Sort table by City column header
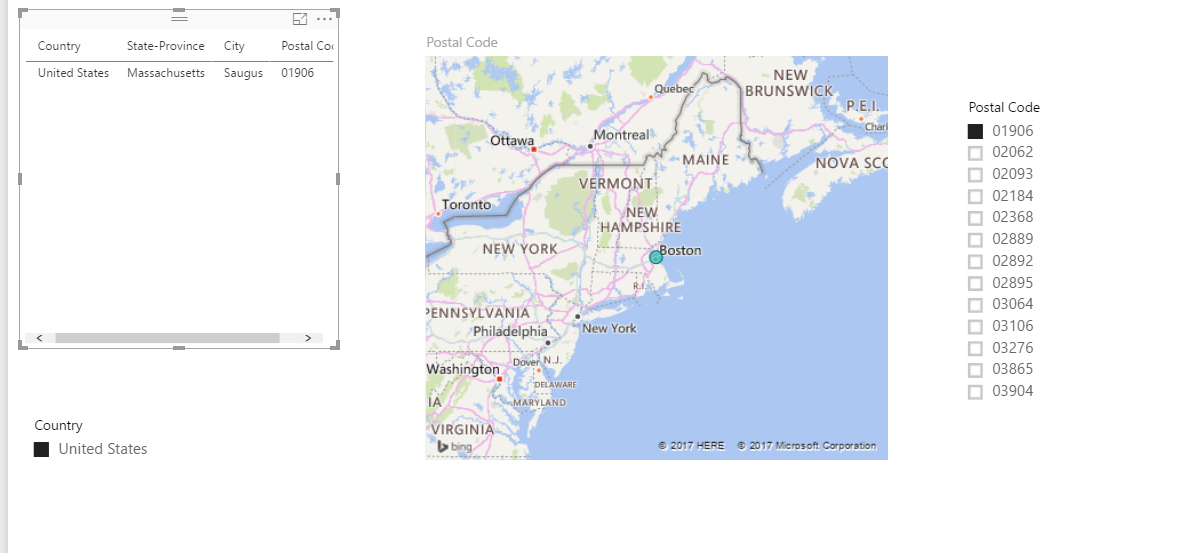 click(x=234, y=46)
